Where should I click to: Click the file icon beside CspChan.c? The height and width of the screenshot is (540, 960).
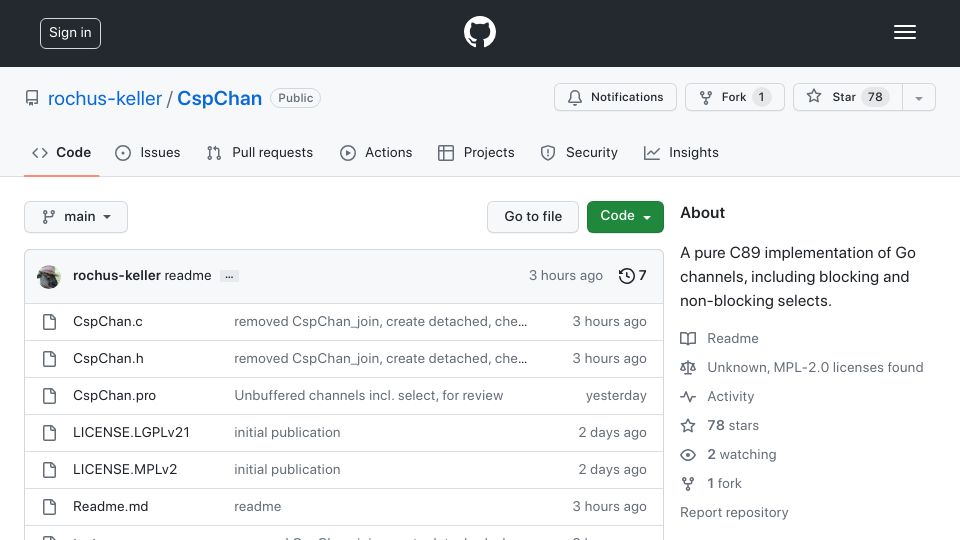point(50,321)
